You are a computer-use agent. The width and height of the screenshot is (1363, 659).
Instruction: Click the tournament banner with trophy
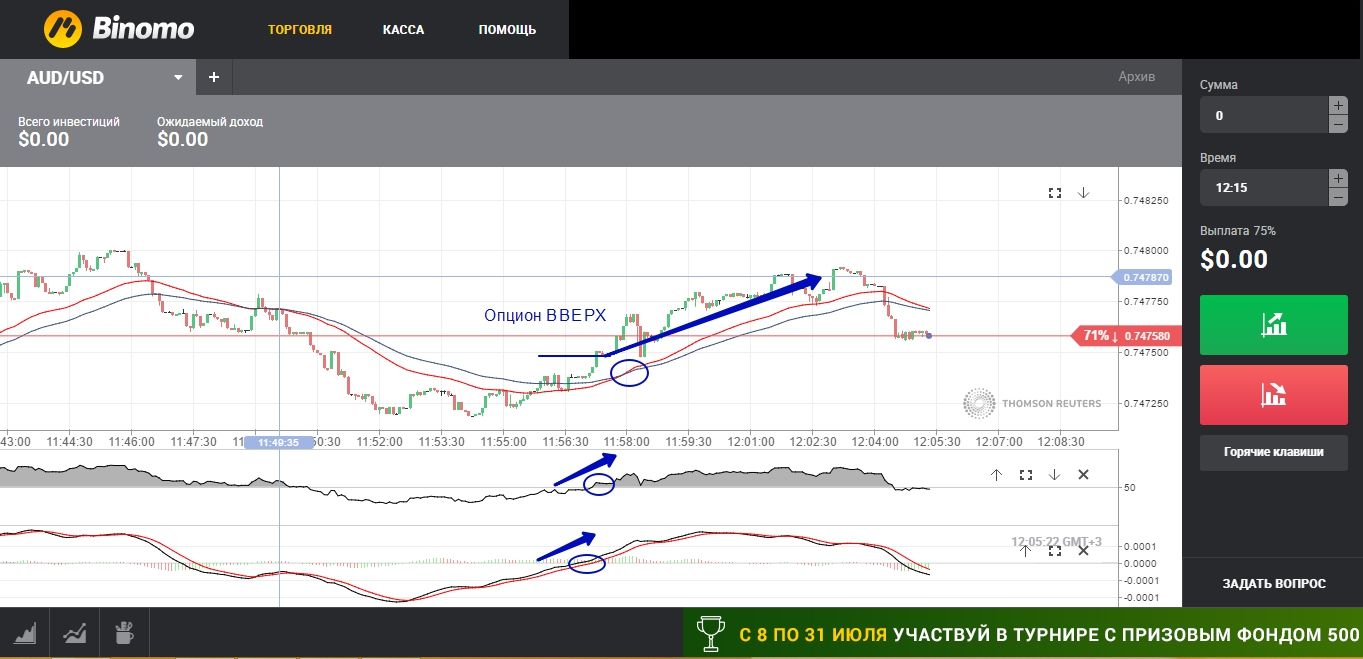(1022, 634)
